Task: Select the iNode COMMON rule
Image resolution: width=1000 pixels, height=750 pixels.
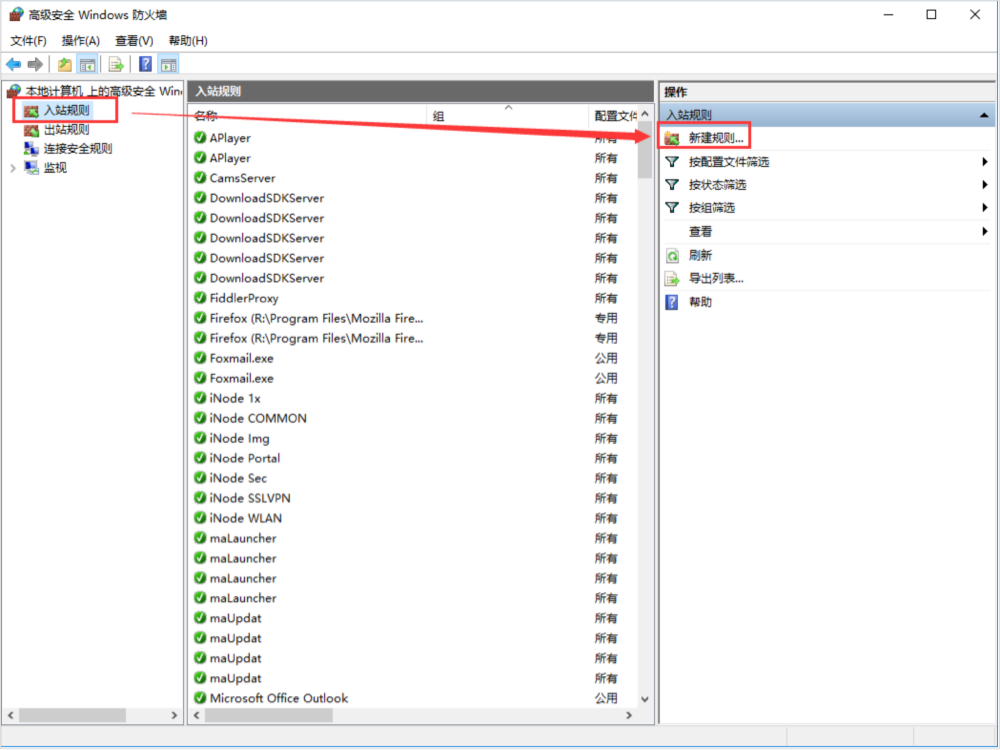Action: (x=258, y=418)
